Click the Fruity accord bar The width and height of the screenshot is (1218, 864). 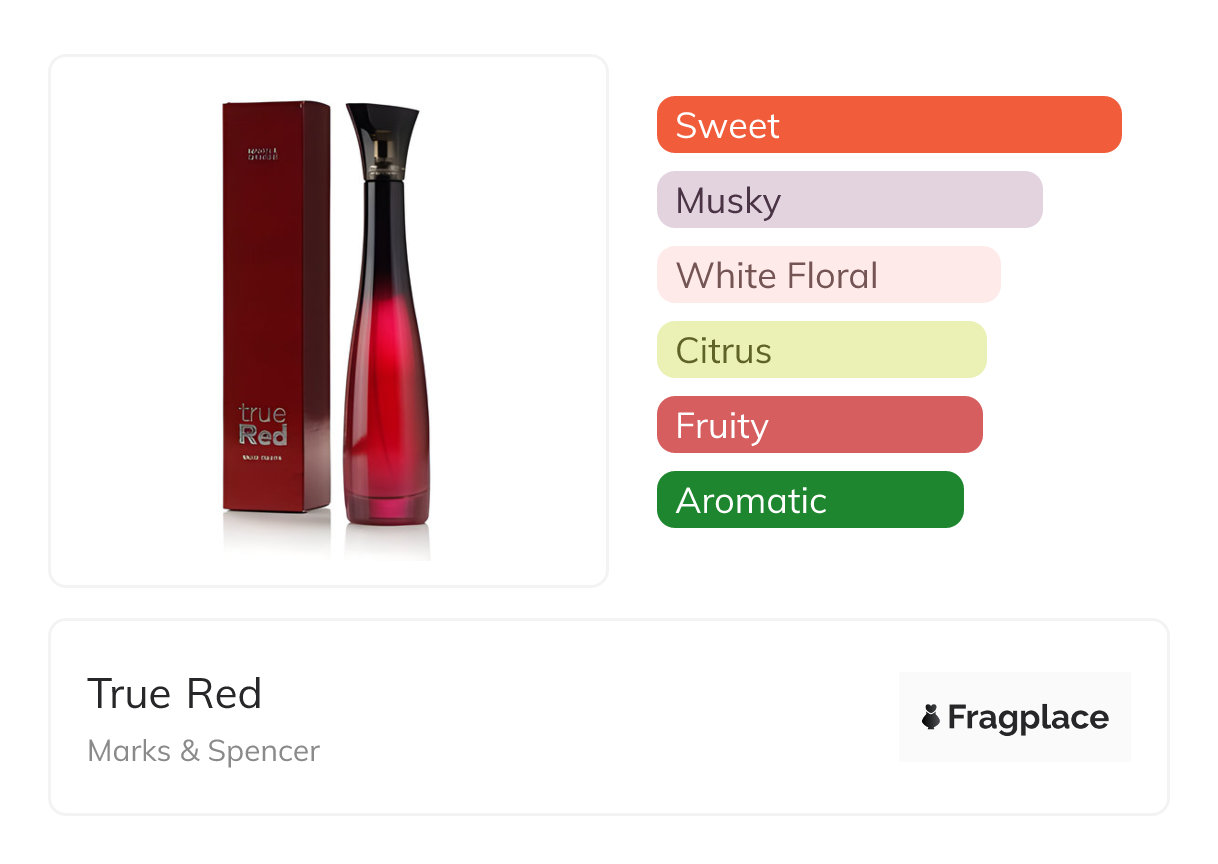tap(819, 425)
